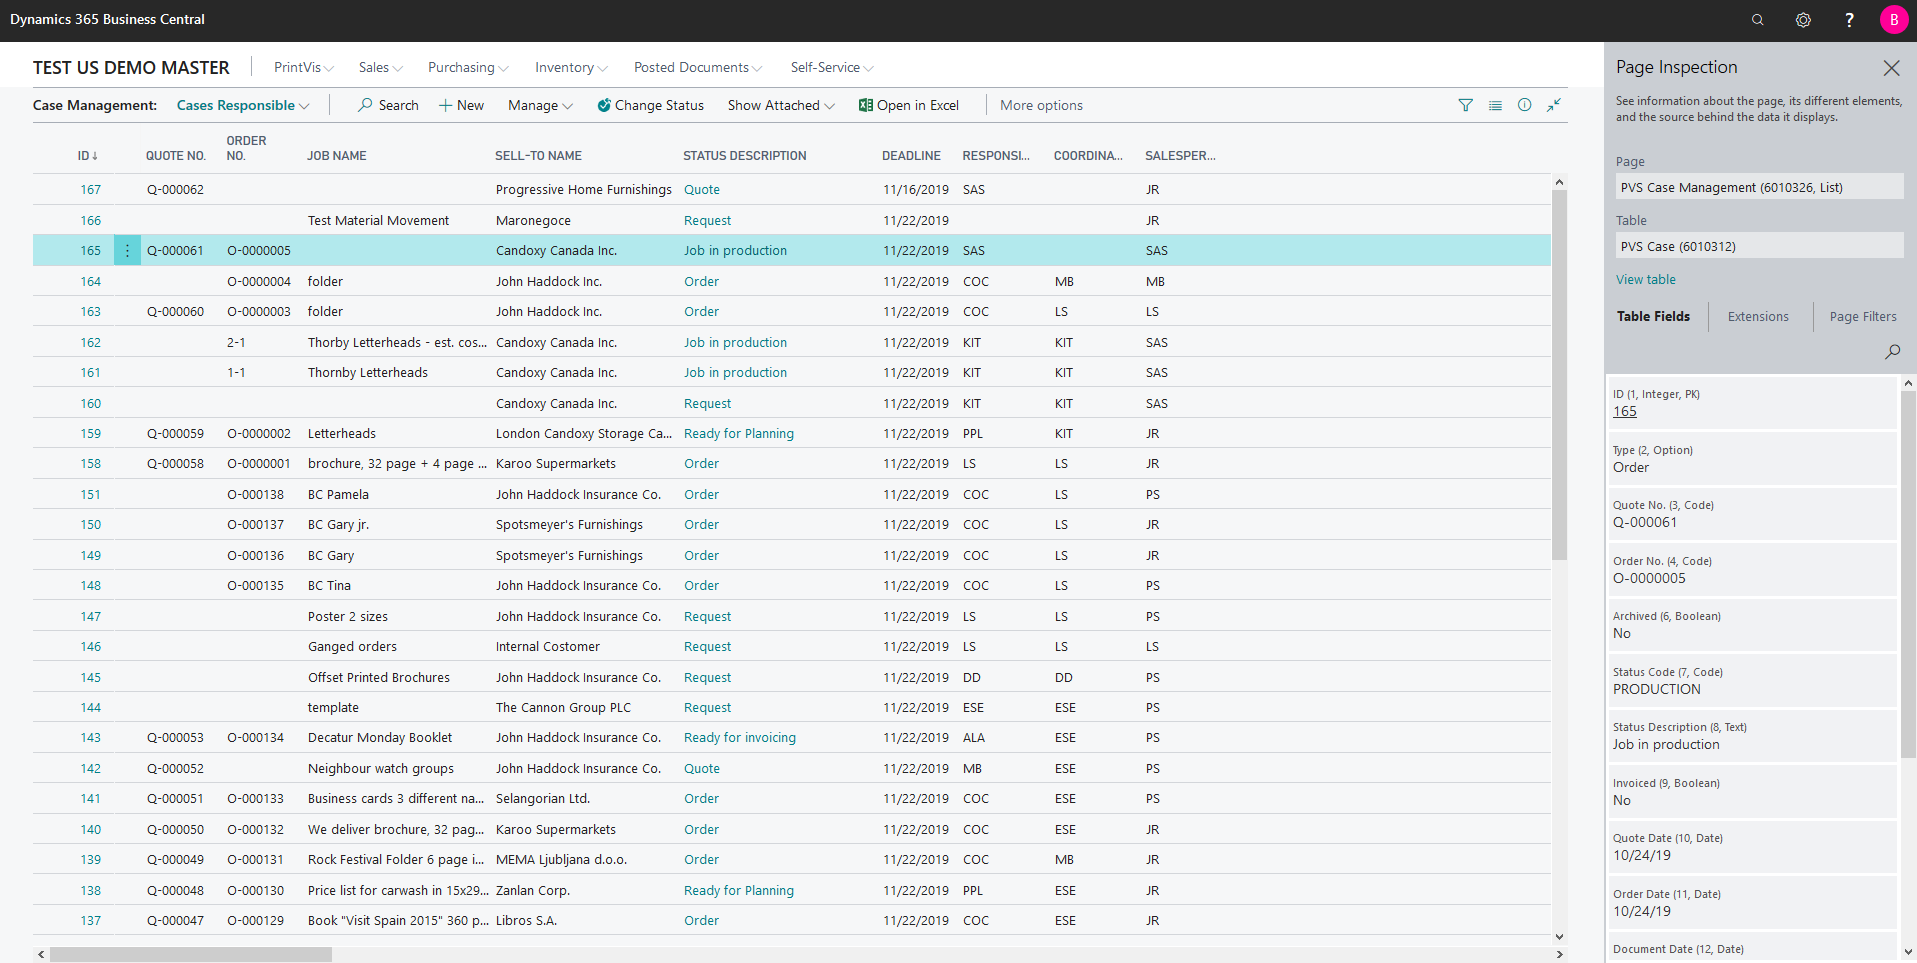Image resolution: width=1917 pixels, height=963 pixels.
Task: Open the settings gear icon
Action: coord(1803,20)
